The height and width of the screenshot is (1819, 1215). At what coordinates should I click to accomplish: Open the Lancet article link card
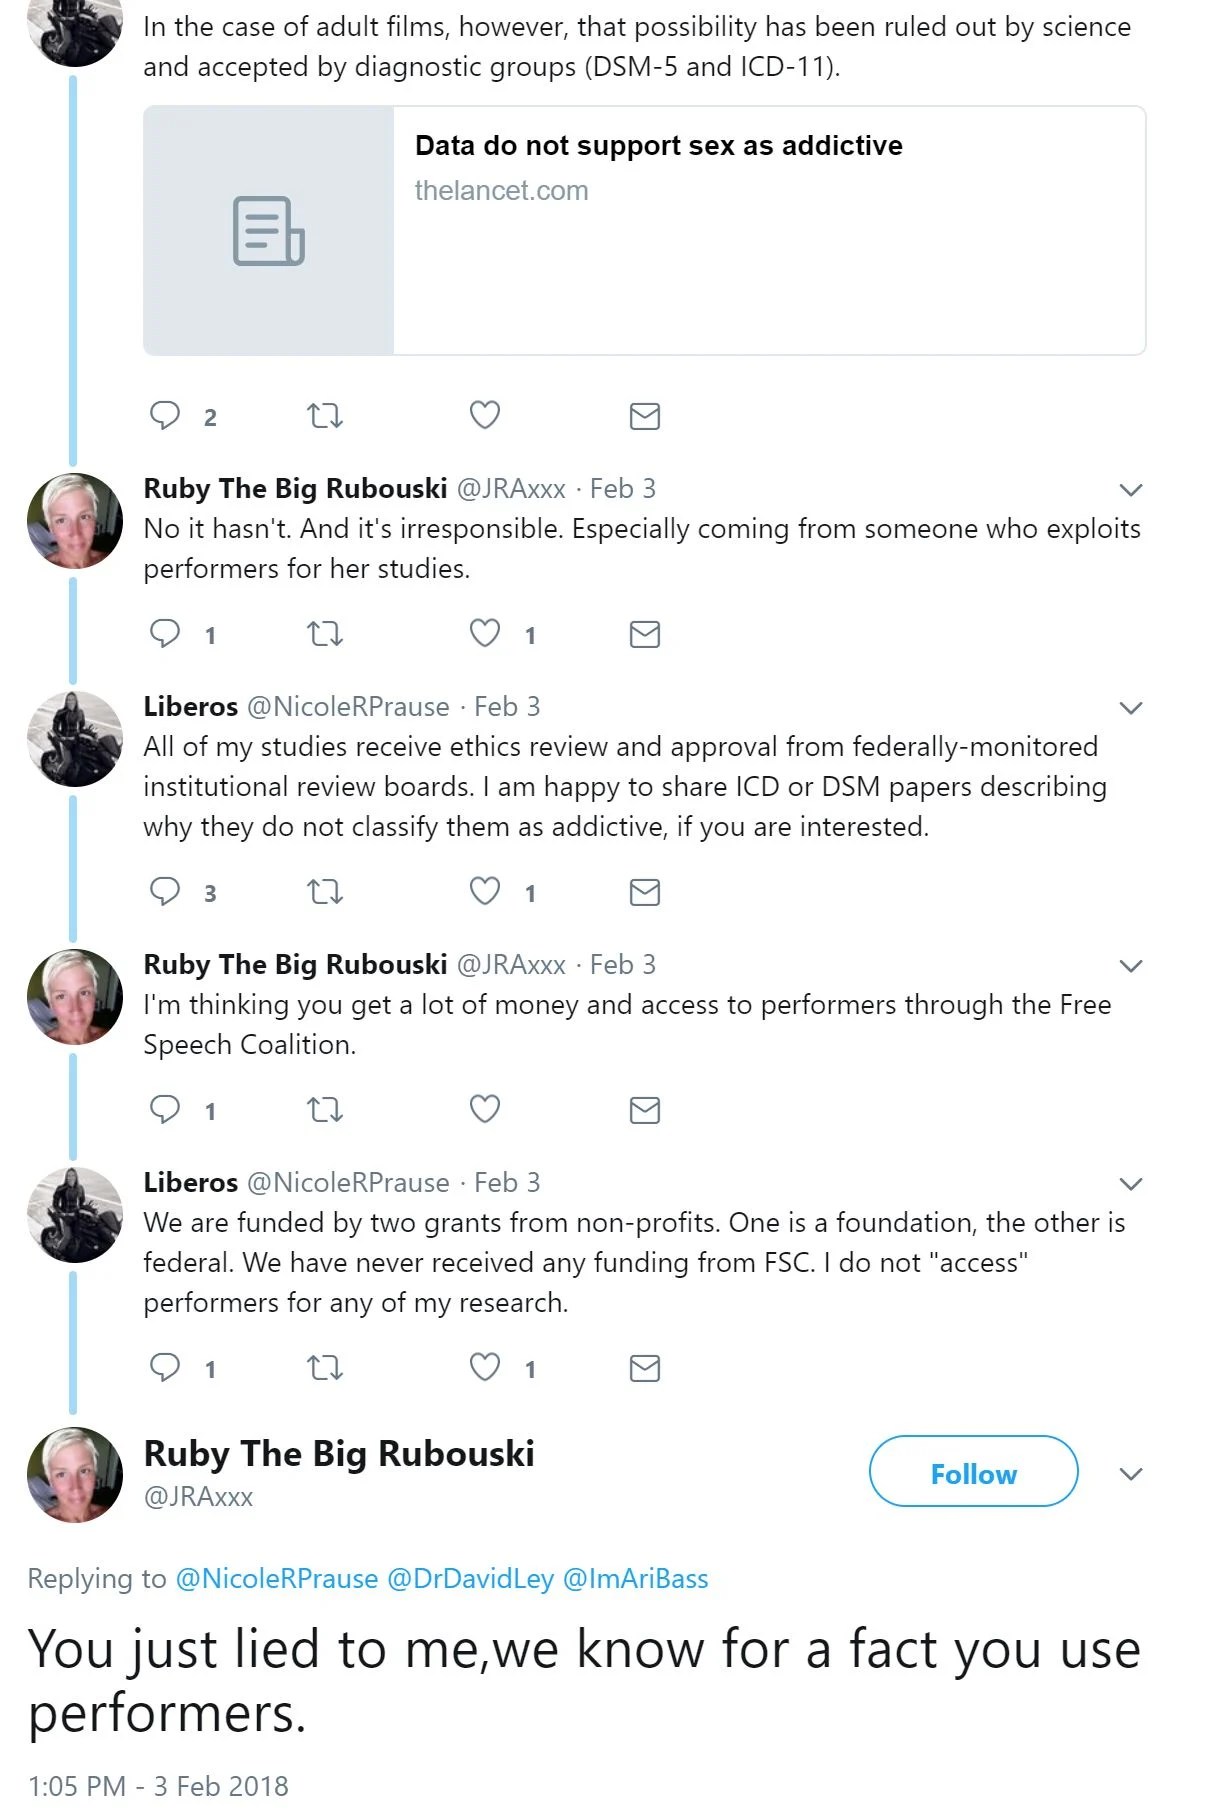click(x=644, y=231)
